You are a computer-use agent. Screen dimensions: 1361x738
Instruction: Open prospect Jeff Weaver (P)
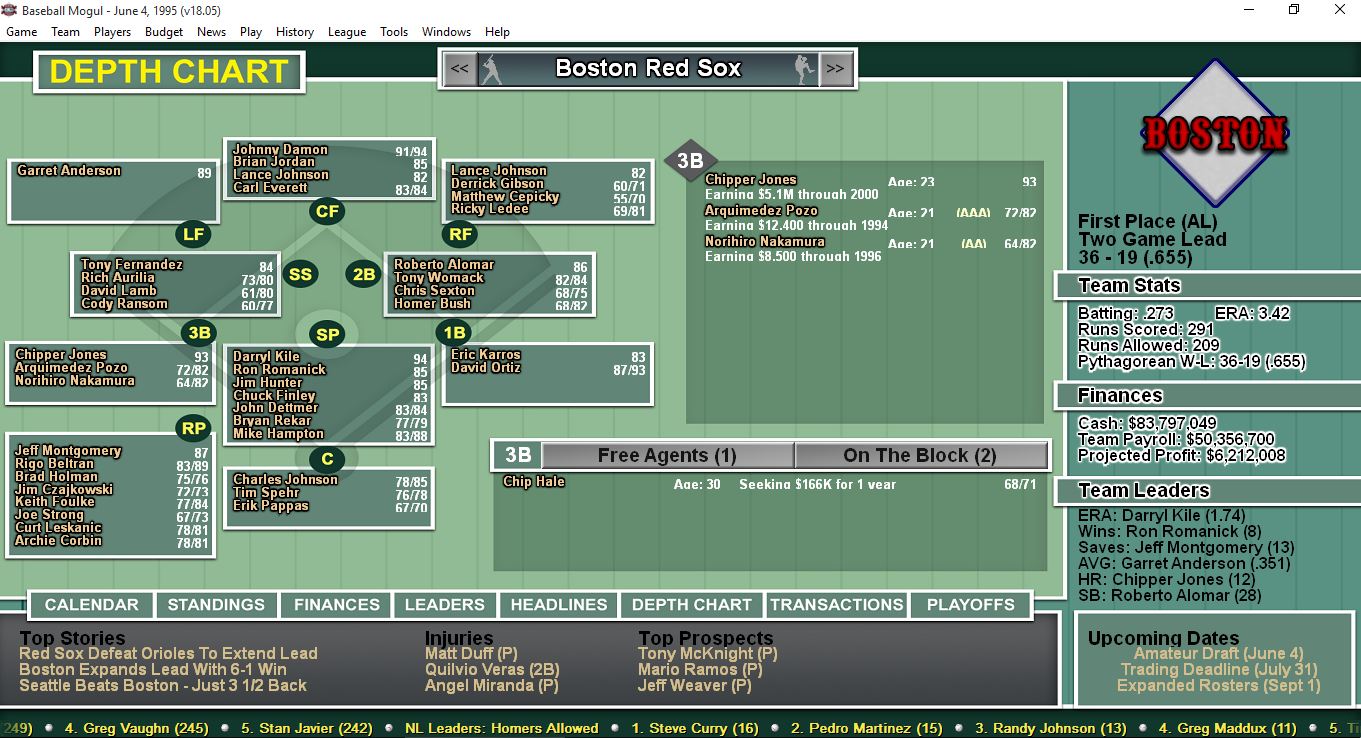pyautogui.click(x=695, y=686)
